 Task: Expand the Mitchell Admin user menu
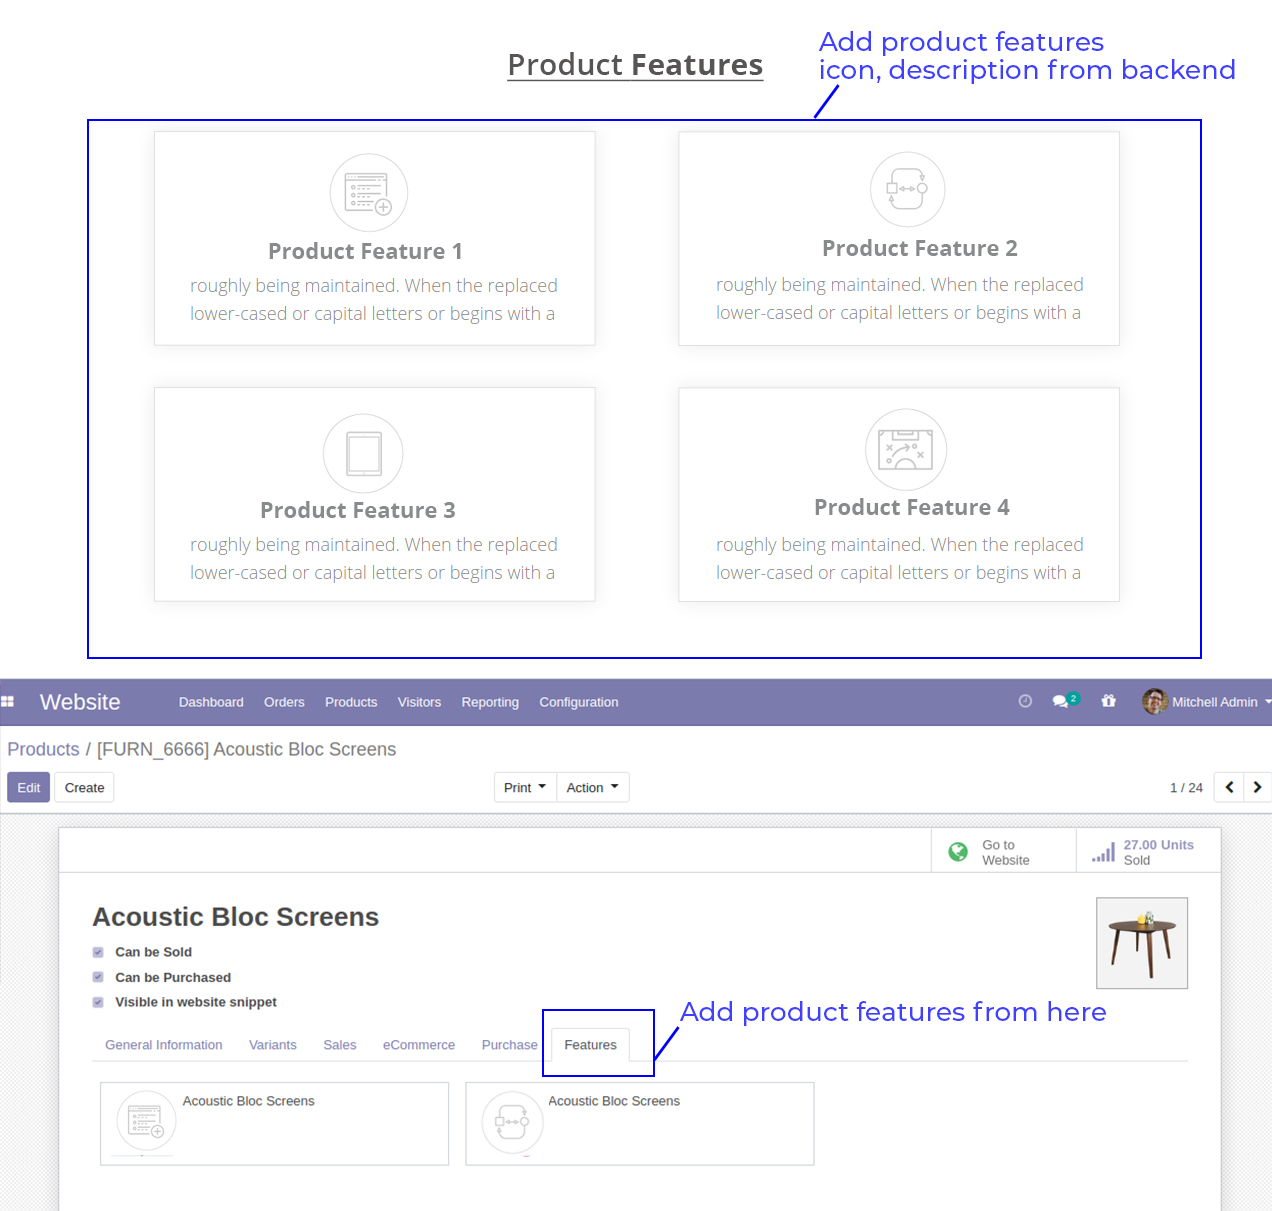coord(1207,702)
